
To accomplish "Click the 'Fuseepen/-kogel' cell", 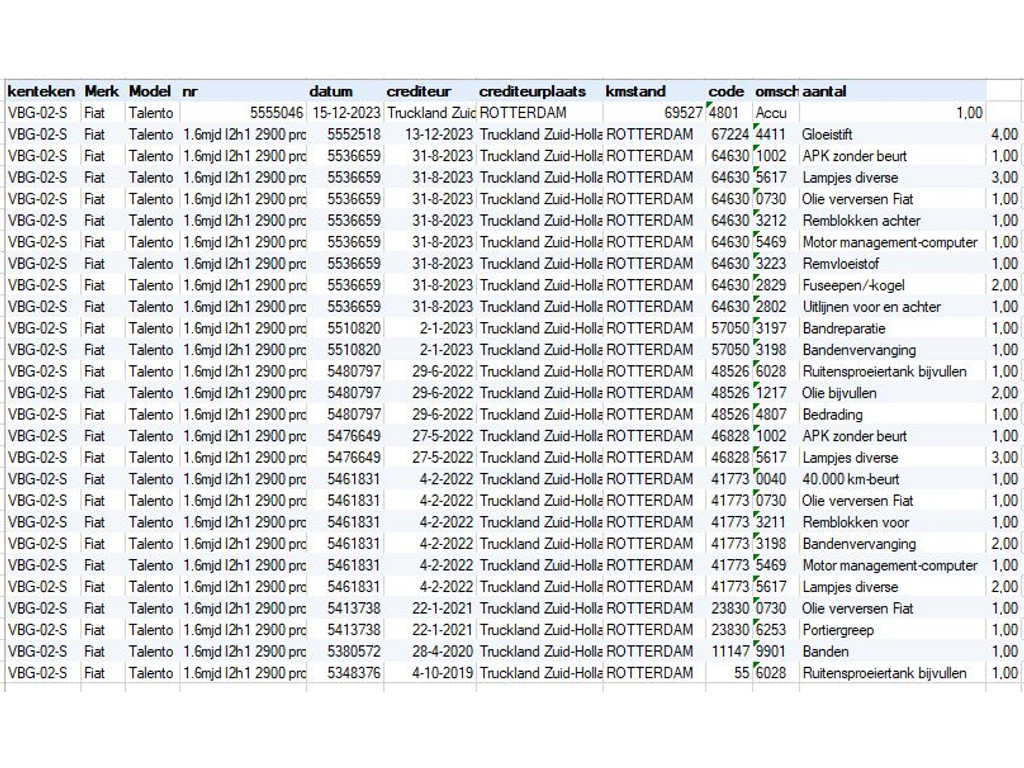I will 892,285.
